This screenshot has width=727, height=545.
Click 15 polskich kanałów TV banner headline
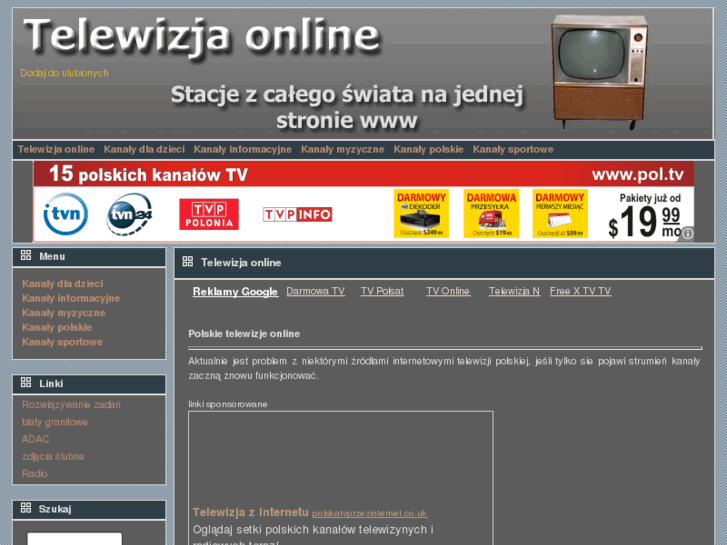(x=148, y=174)
